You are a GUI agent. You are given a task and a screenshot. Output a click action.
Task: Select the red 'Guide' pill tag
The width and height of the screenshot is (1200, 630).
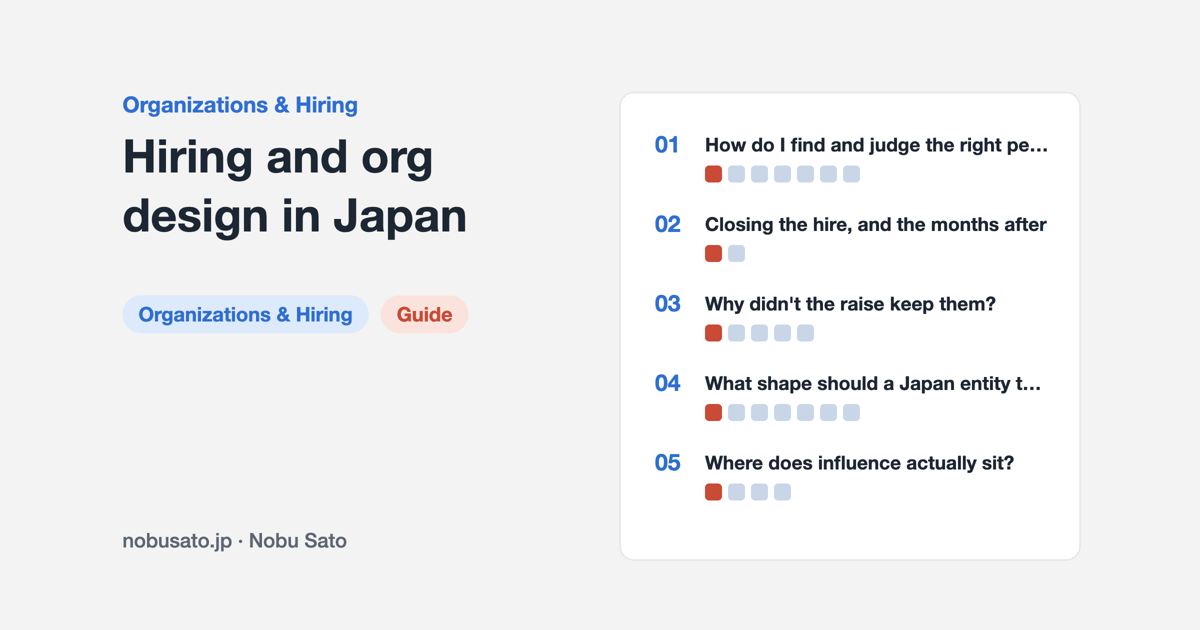click(x=424, y=314)
